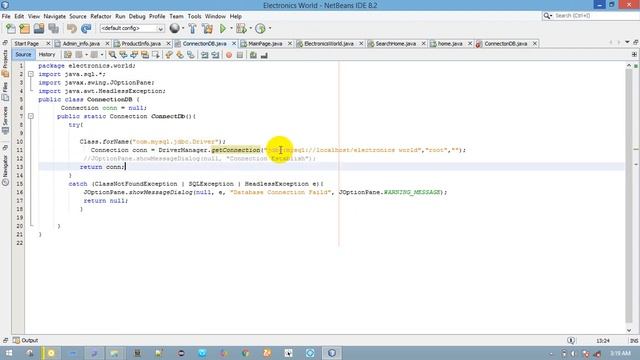Click the New File toolbar icon
The image size is (640, 360).
(x=11, y=29)
